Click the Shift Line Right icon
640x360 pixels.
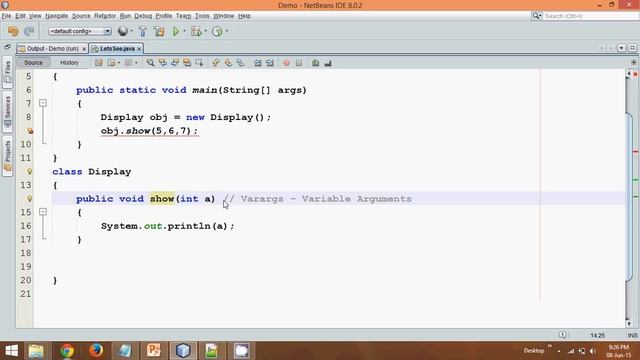coord(270,63)
